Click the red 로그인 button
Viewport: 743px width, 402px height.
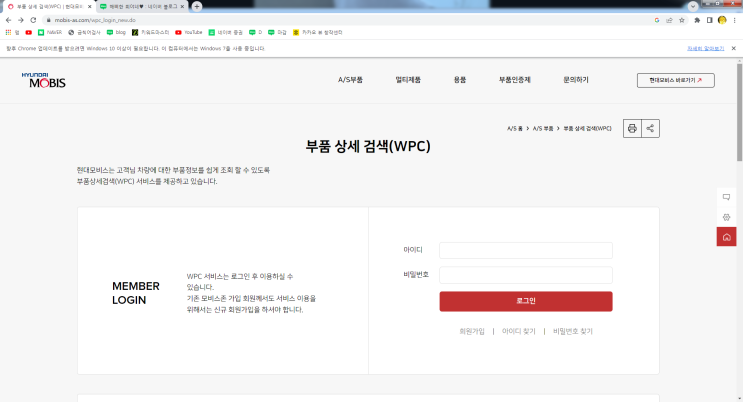tap(526, 302)
